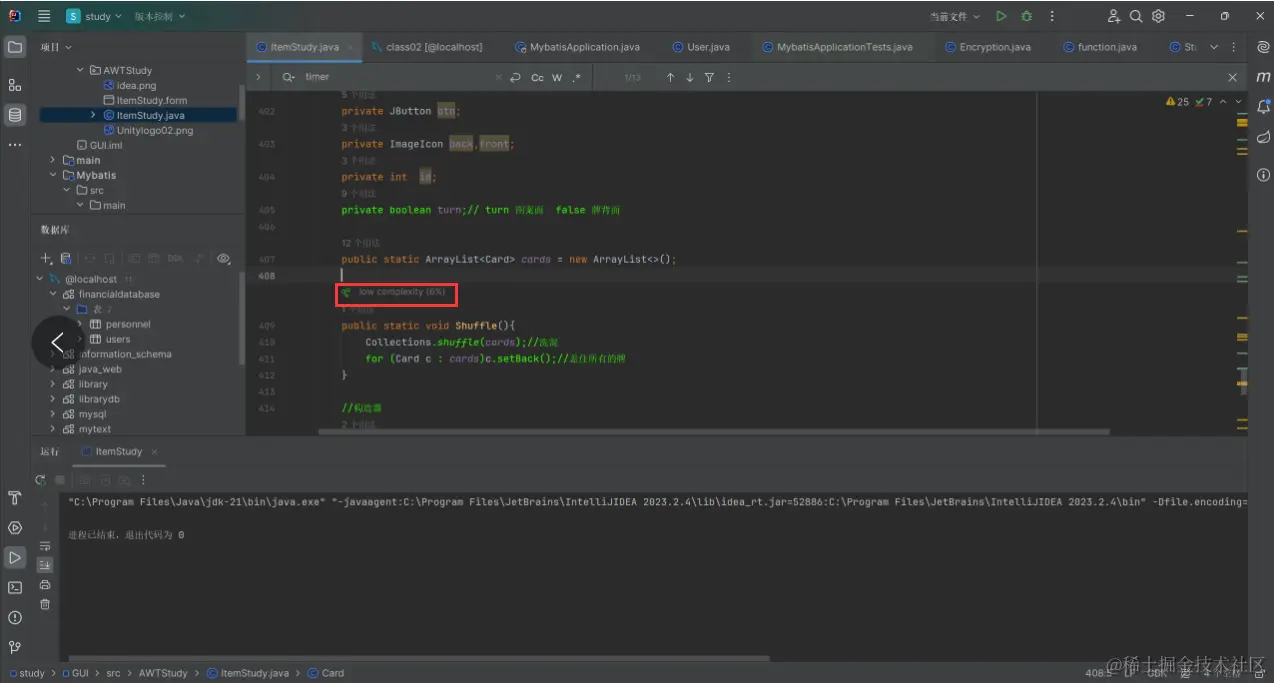Go to next search occurrence arrow
The width and height of the screenshot is (1274, 683).
coord(689,78)
